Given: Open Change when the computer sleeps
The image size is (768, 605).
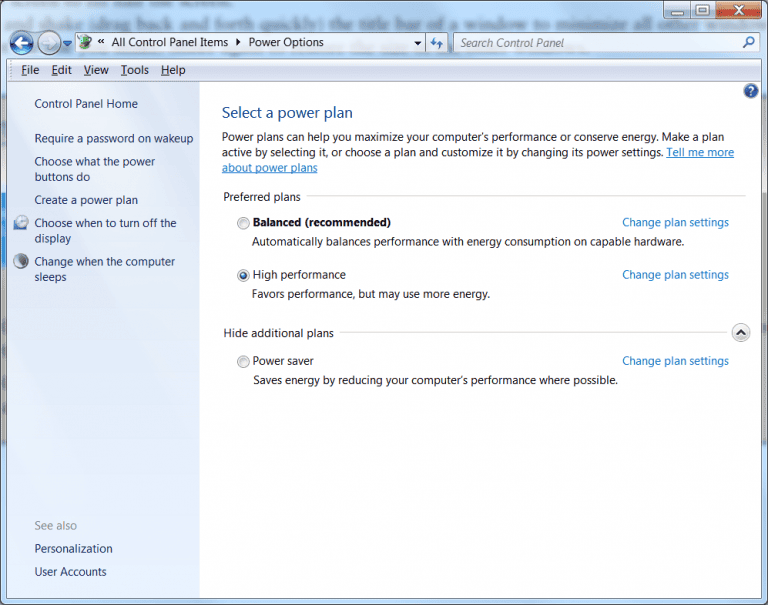Looking at the screenshot, I should click(104, 269).
